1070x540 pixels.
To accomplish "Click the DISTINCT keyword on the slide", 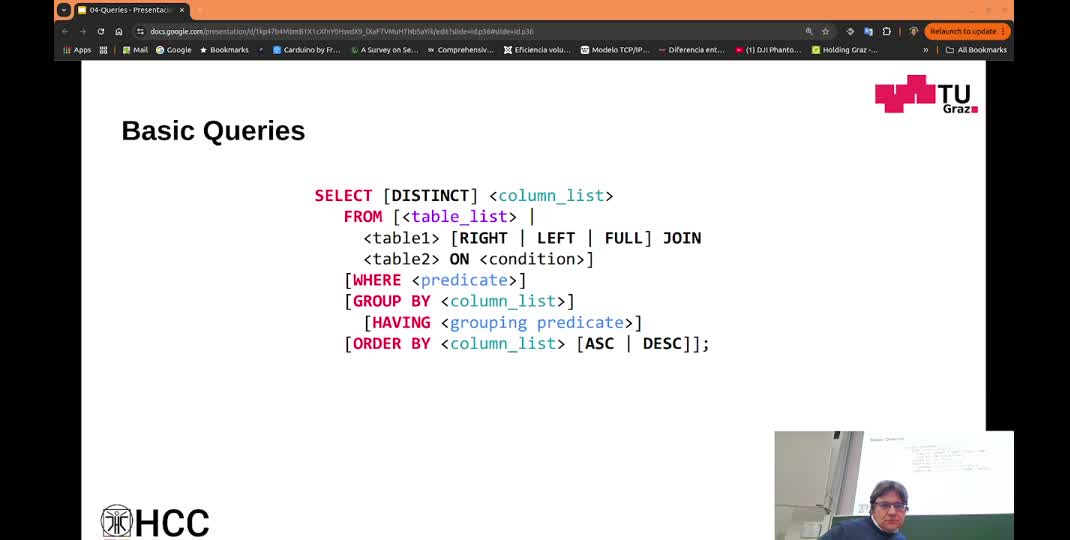I will coord(430,196).
